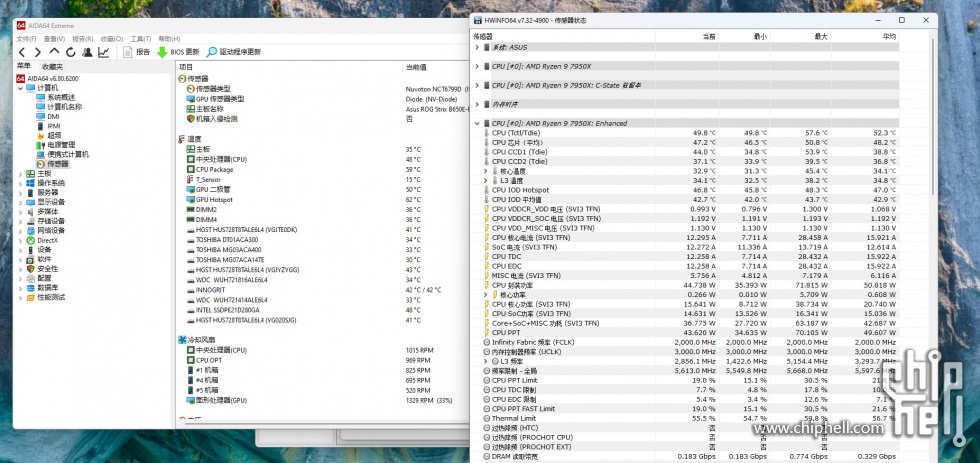Image resolution: width=980 pixels, height=463 pixels.
Task: Expand the 操作系统 tree node
Action: [21, 183]
